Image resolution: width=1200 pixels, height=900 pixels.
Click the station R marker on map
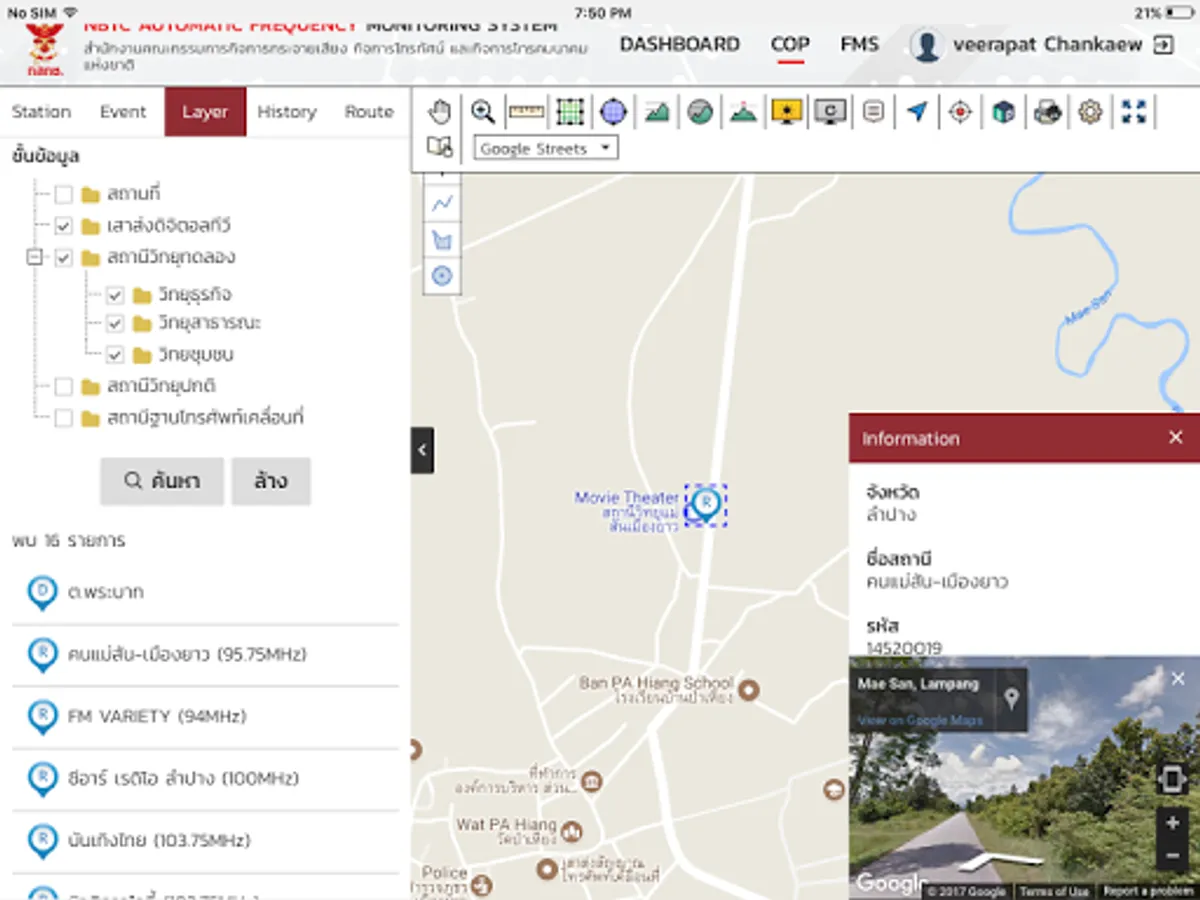pos(706,503)
